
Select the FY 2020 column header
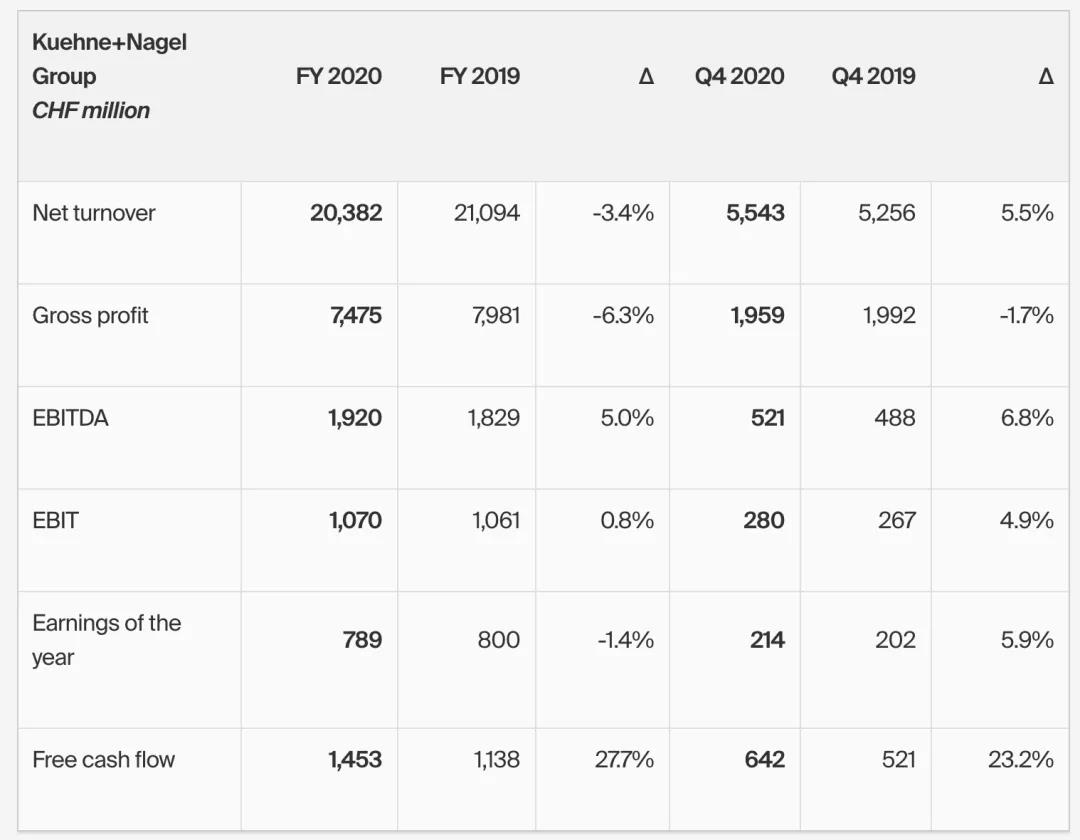[x=338, y=76]
